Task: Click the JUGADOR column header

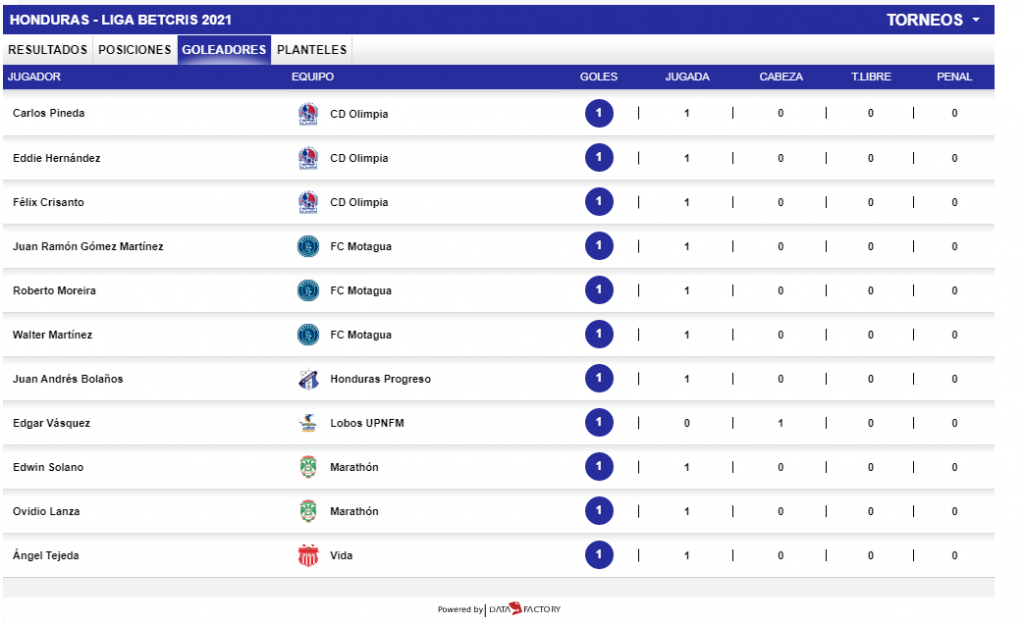Action: pos(34,76)
